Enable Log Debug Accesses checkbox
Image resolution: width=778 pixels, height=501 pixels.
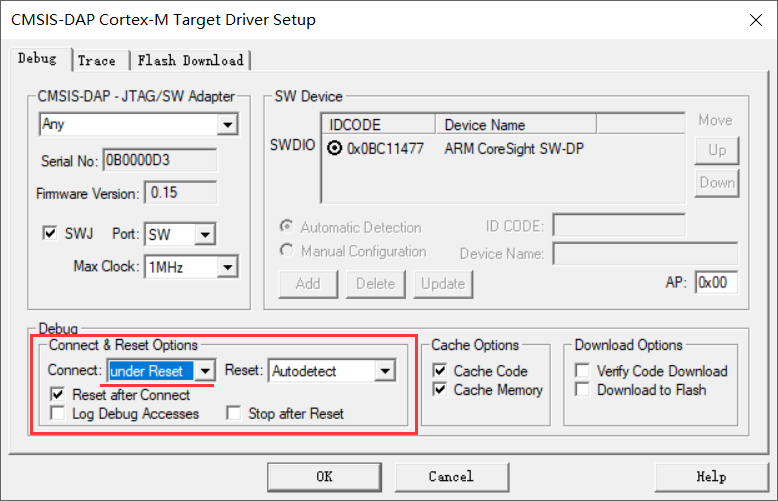58,414
